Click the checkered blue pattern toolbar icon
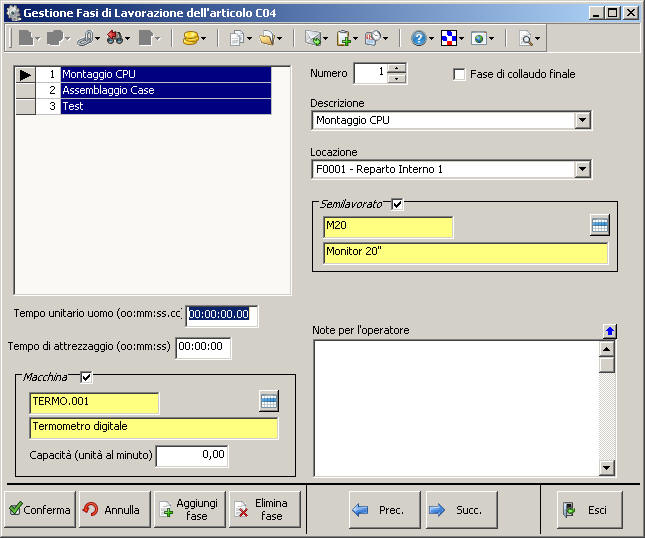 coord(449,38)
